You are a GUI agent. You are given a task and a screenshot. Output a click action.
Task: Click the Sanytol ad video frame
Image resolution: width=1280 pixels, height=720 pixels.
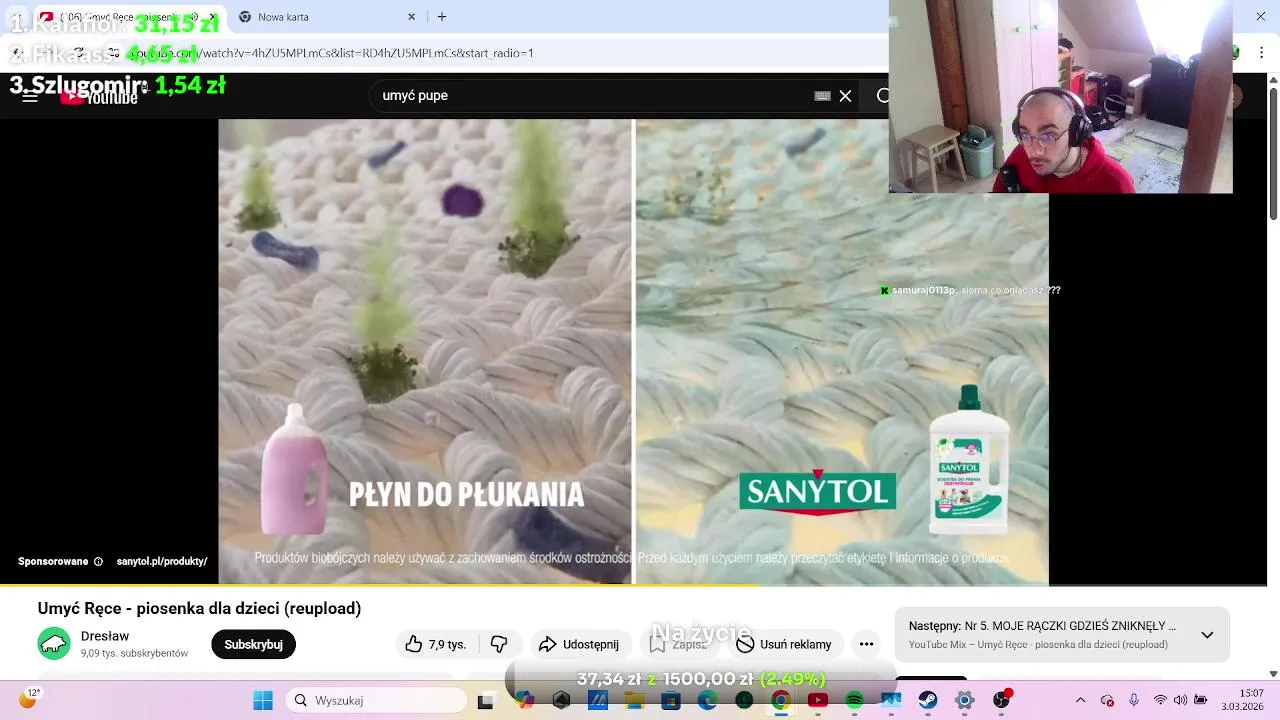(x=633, y=350)
